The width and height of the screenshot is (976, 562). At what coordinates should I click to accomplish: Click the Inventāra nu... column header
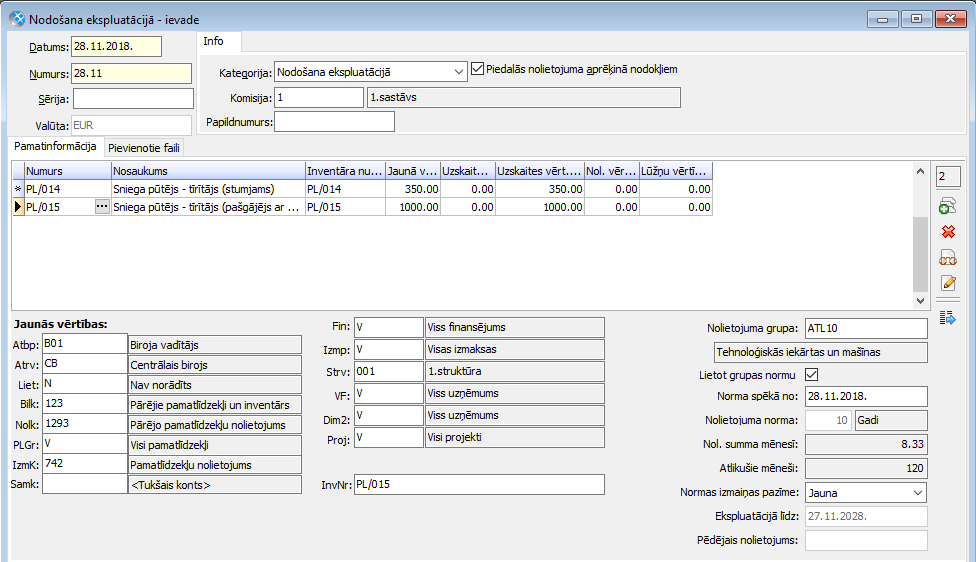point(345,171)
